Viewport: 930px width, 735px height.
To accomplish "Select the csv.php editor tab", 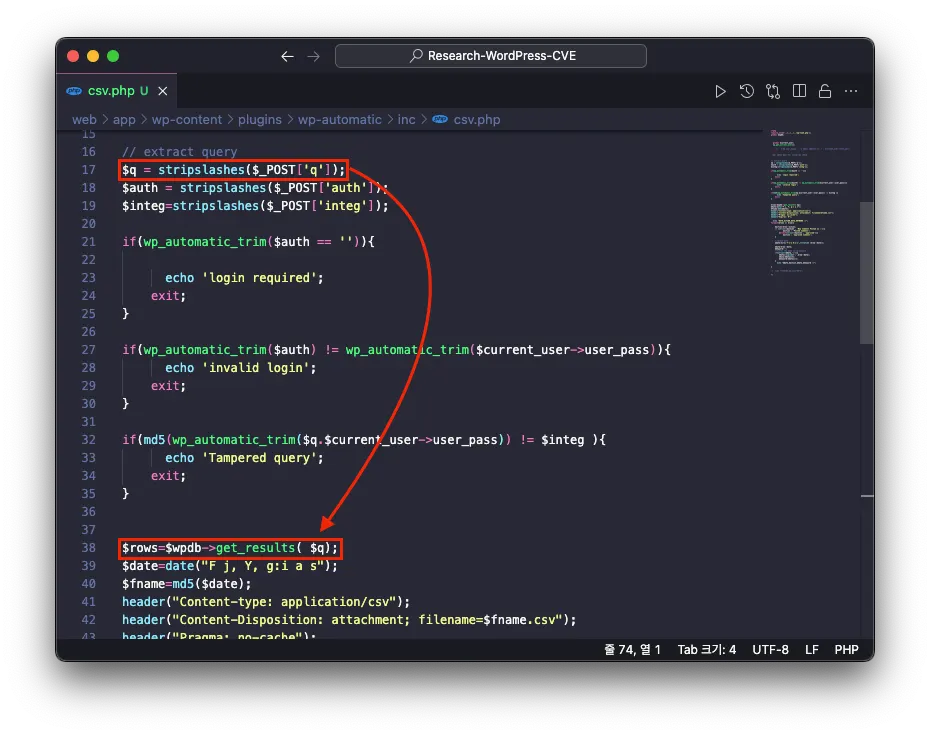I will 110,91.
